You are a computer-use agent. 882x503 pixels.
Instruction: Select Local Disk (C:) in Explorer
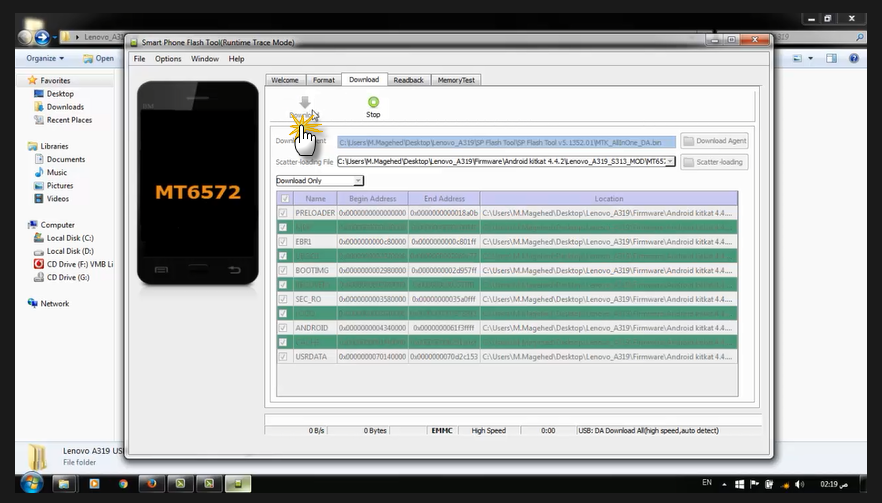(70, 238)
